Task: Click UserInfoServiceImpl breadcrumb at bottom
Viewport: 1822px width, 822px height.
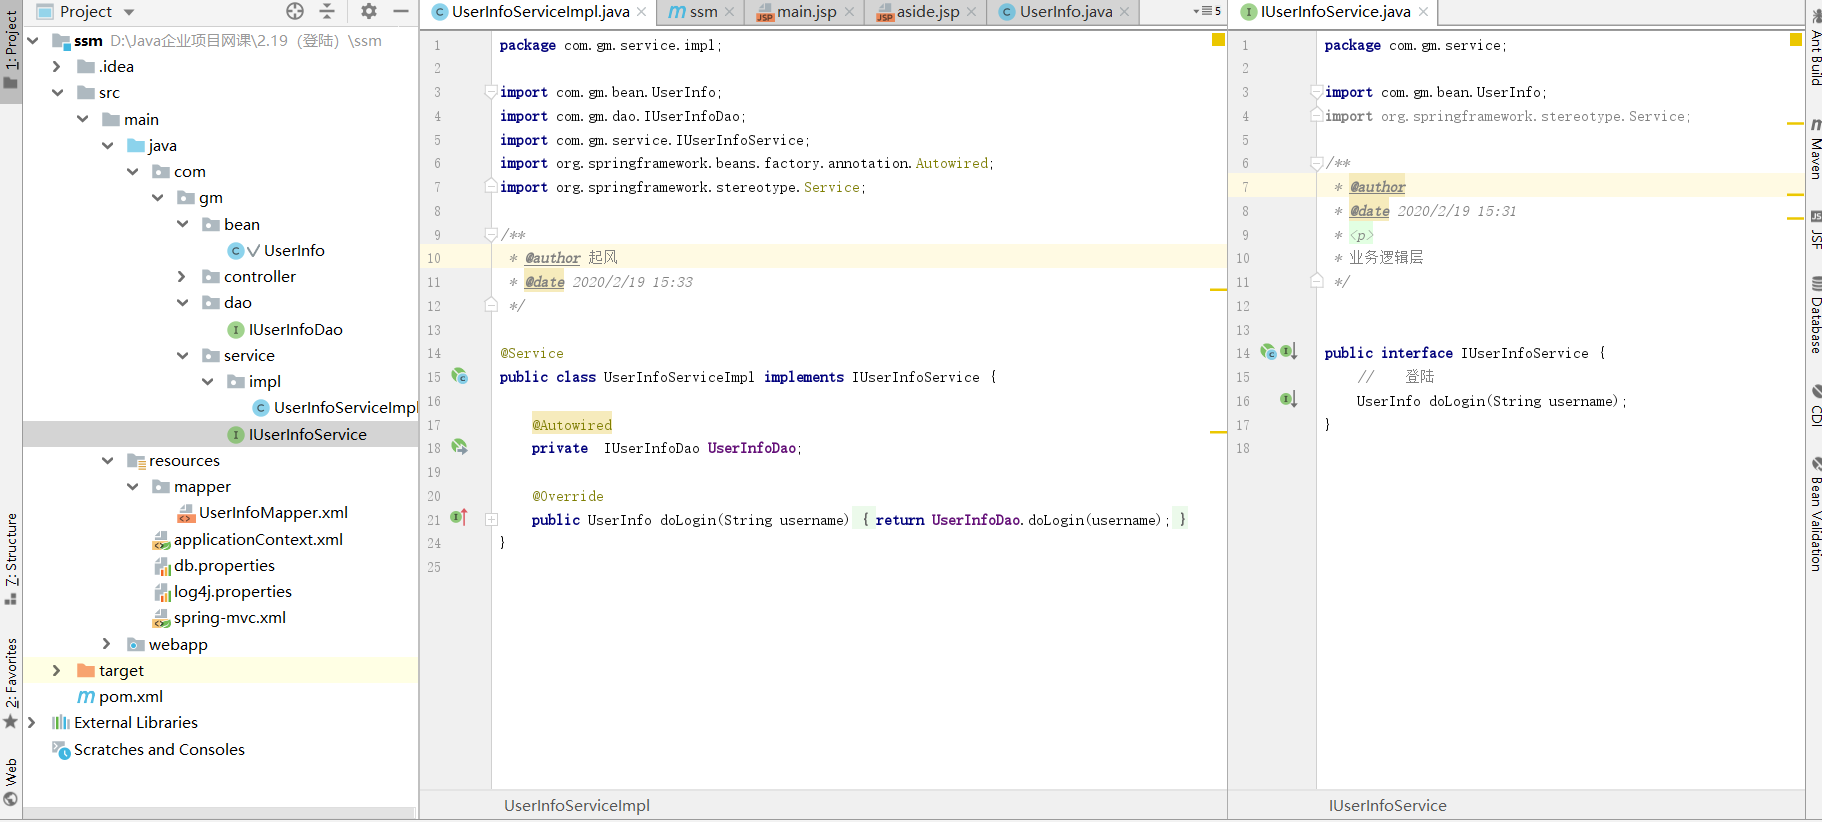Action: tap(577, 805)
